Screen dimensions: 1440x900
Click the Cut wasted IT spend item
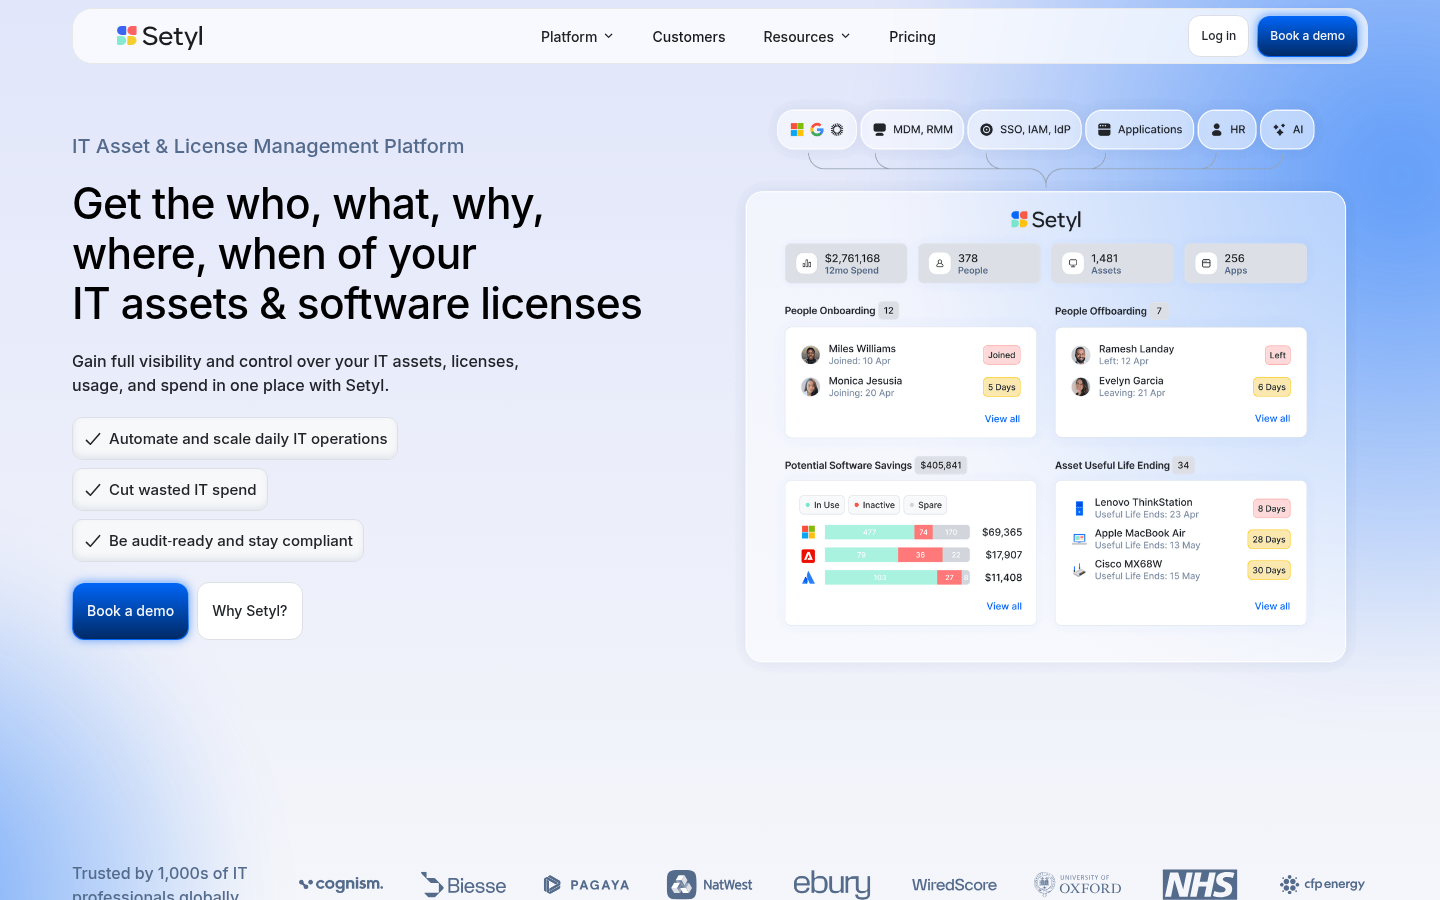click(x=170, y=490)
